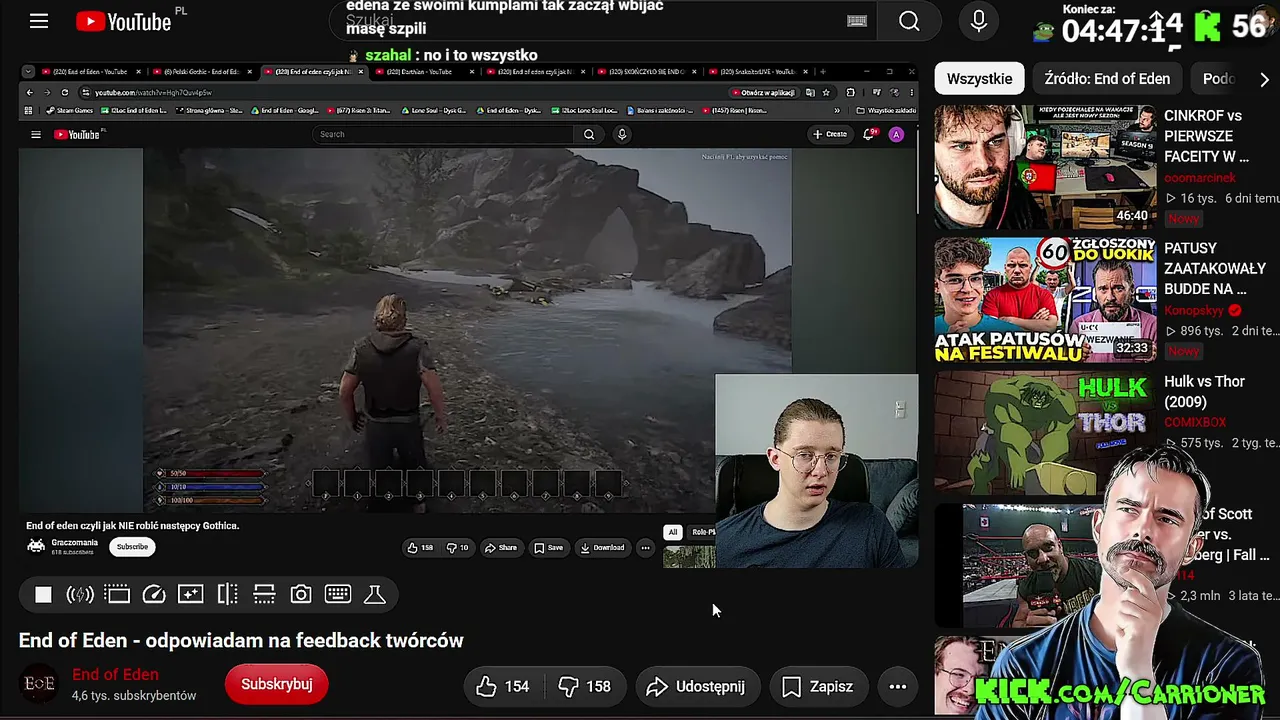Select the 'Źródło: End of Eden' chip
The width and height of the screenshot is (1280, 720).
(1107, 78)
